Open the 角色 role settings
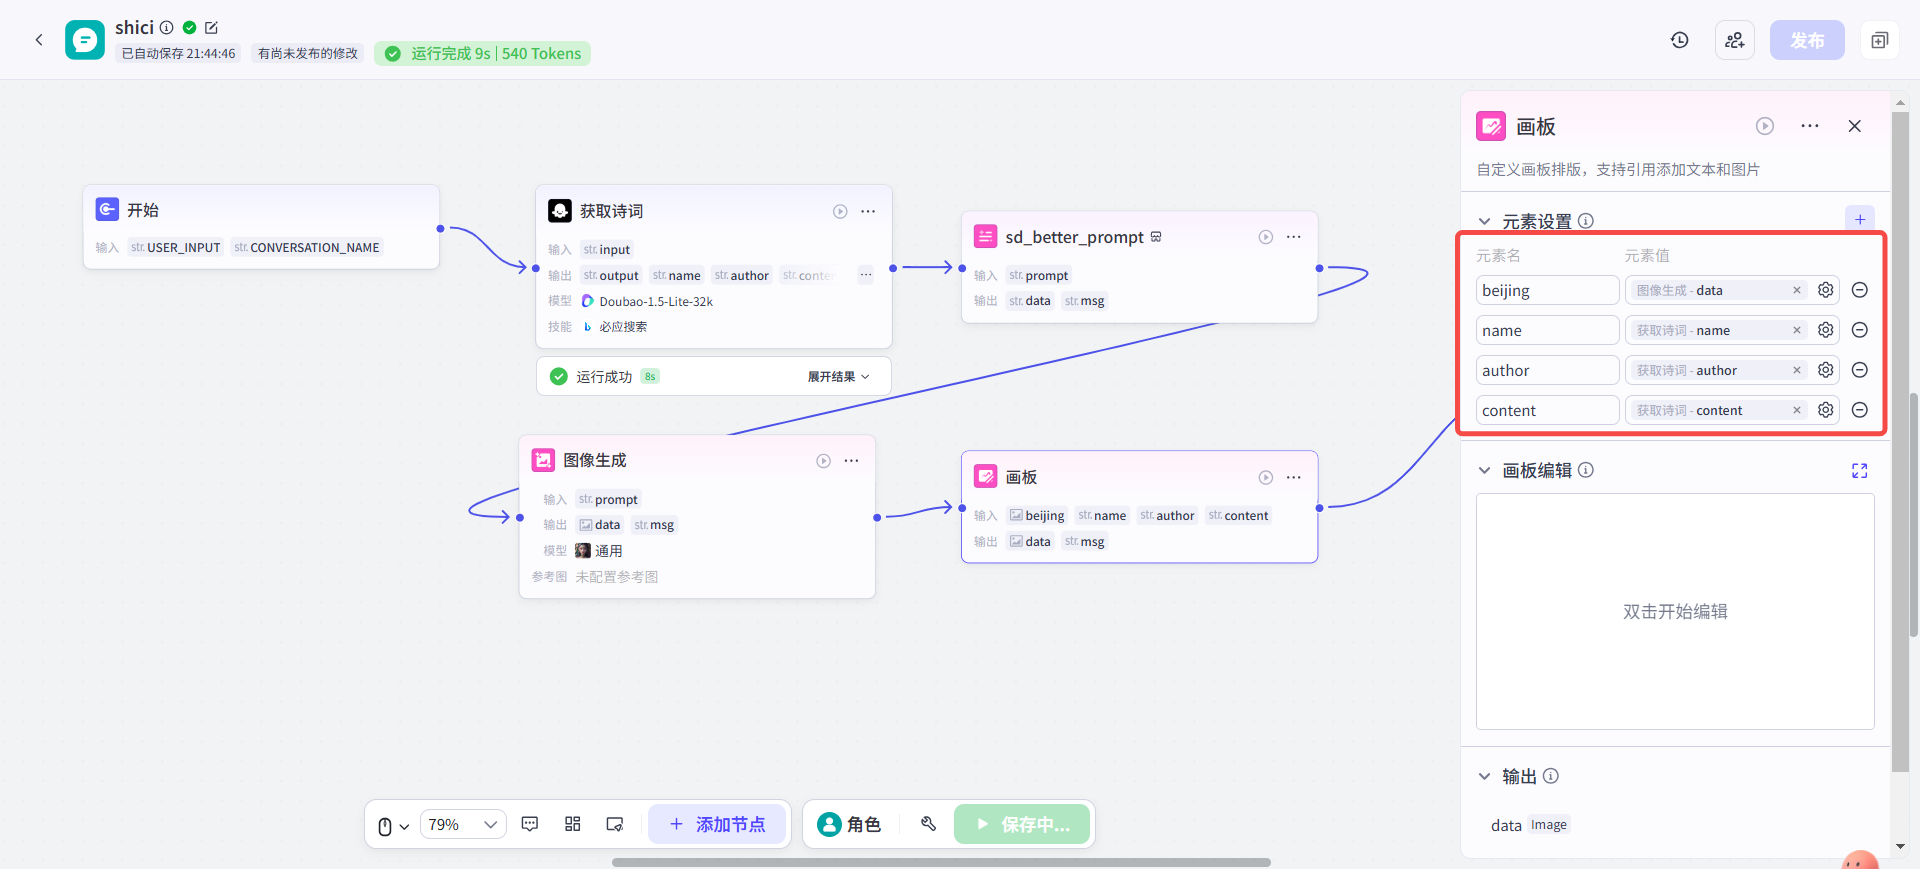 coord(850,825)
